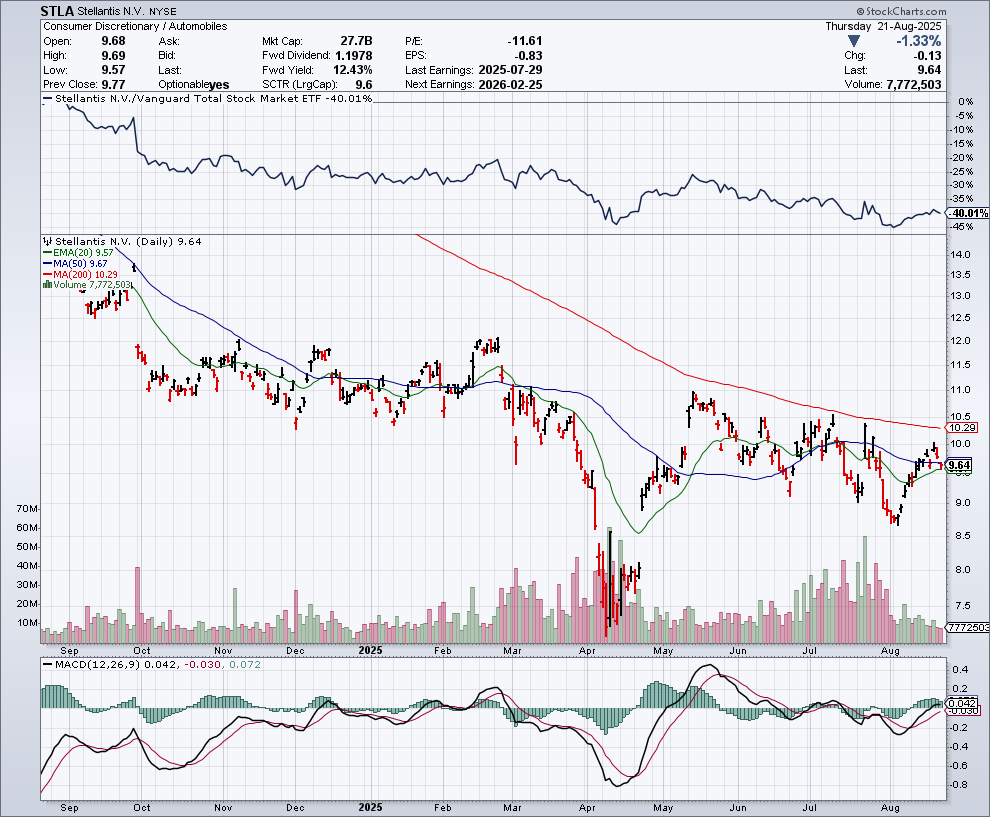Click the NYSE exchange label
990x817 pixels.
(x=163, y=12)
